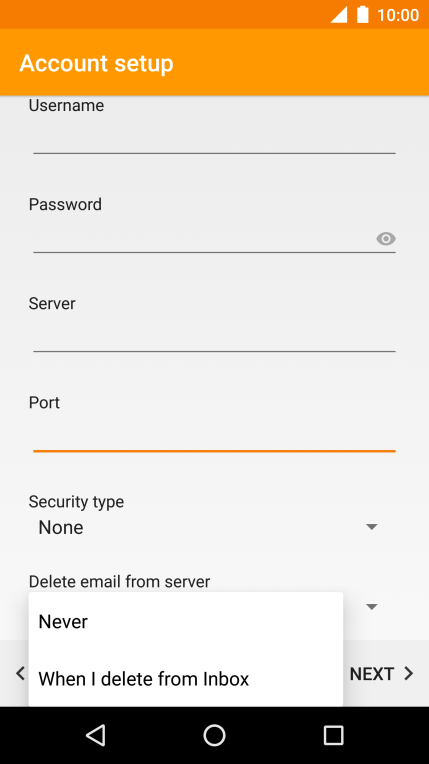
Task: Tap the 10:00 clock in status bar
Action: tap(398, 15)
